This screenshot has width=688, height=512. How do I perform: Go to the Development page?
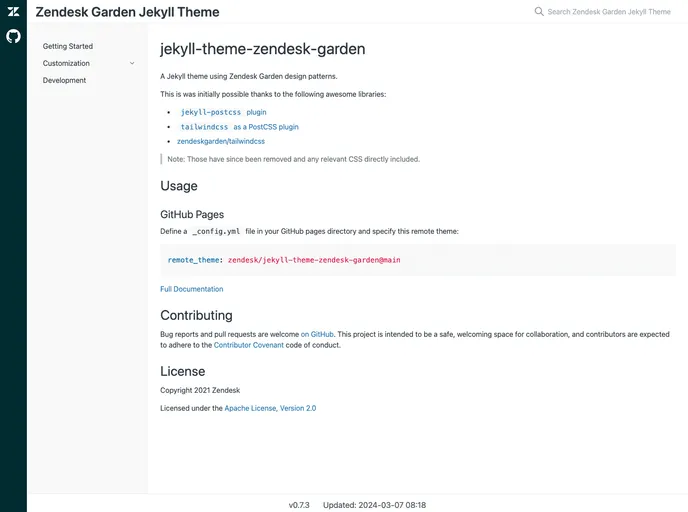[64, 80]
